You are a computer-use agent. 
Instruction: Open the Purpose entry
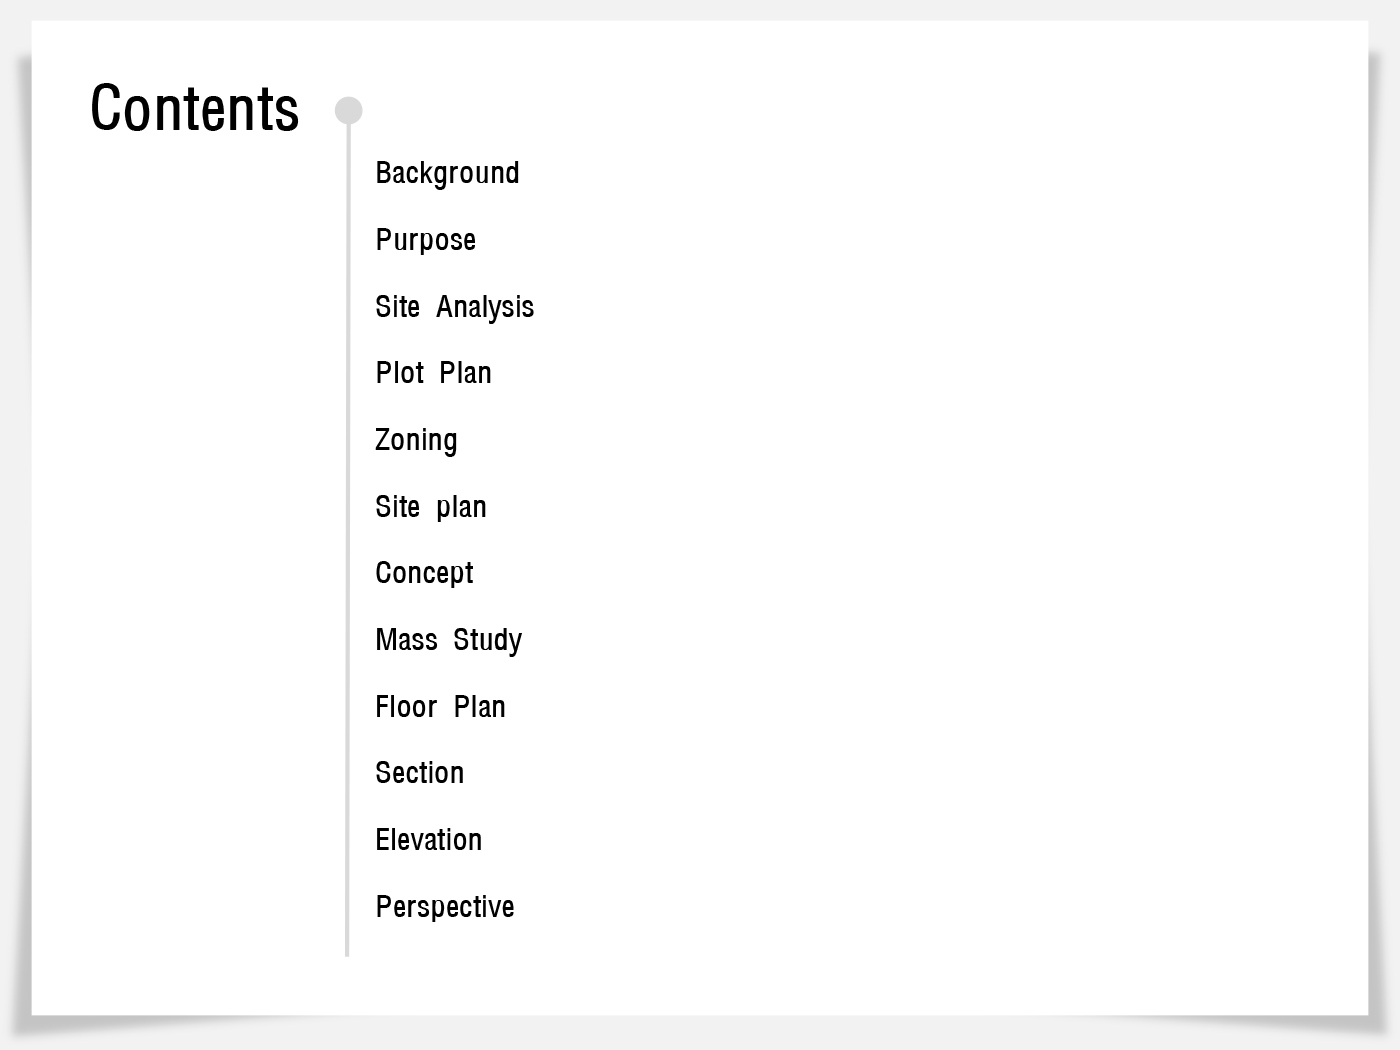pyautogui.click(x=425, y=240)
